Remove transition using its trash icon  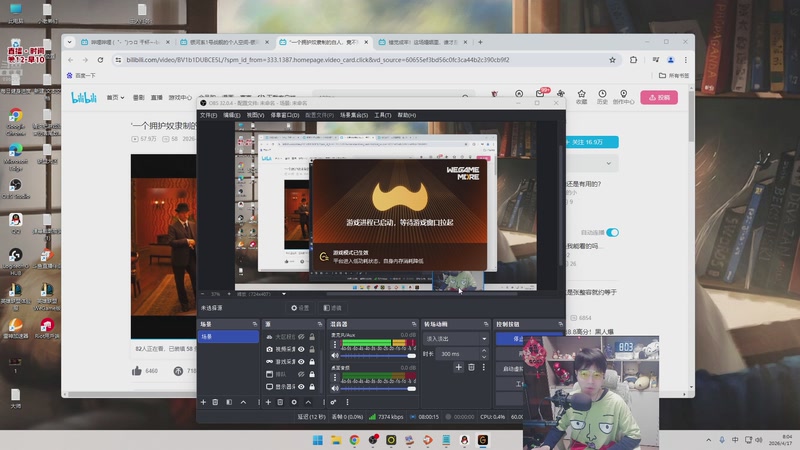pyautogui.click(x=471, y=367)
